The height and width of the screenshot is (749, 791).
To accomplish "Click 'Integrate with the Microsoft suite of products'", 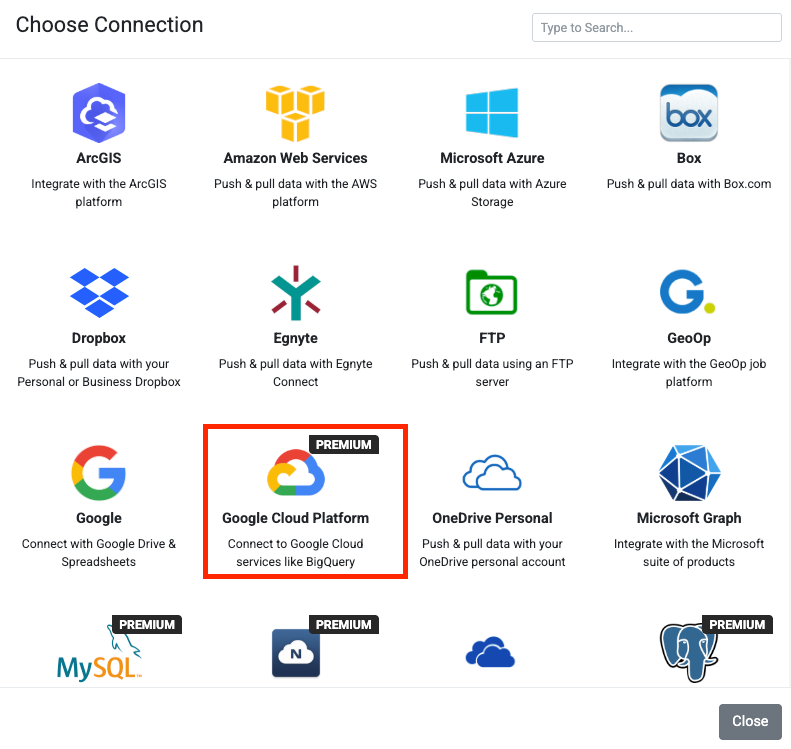I will coord(689,553).
